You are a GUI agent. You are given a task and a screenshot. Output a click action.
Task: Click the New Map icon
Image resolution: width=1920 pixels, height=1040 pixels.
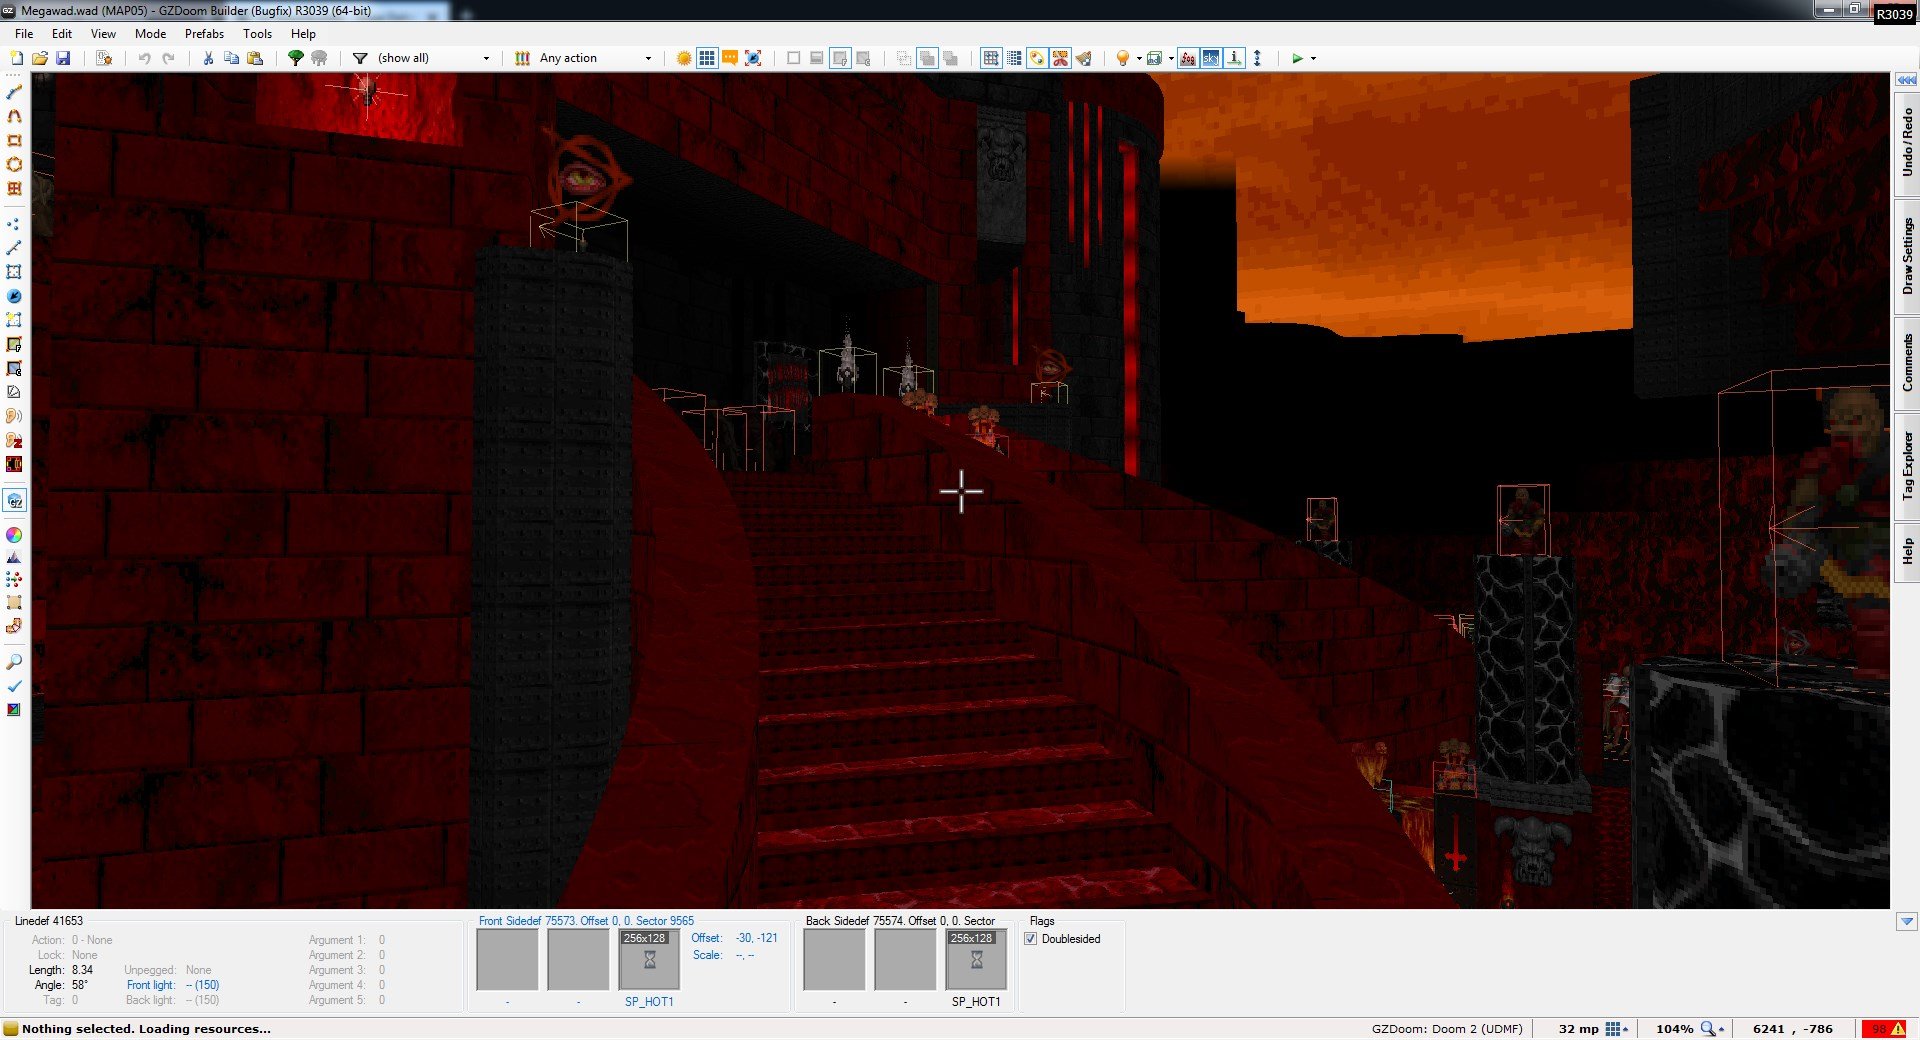(x=17, y=58)
